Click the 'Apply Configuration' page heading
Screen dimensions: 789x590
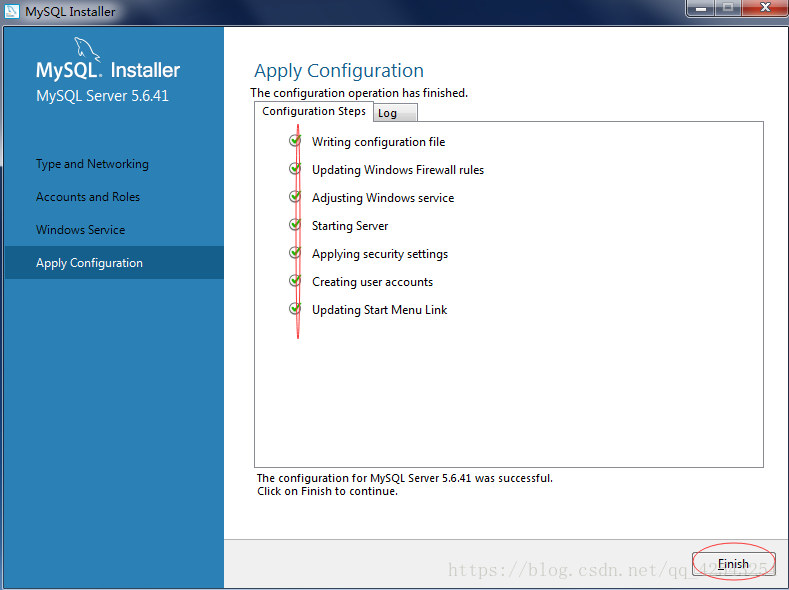(x=339, y=71)
